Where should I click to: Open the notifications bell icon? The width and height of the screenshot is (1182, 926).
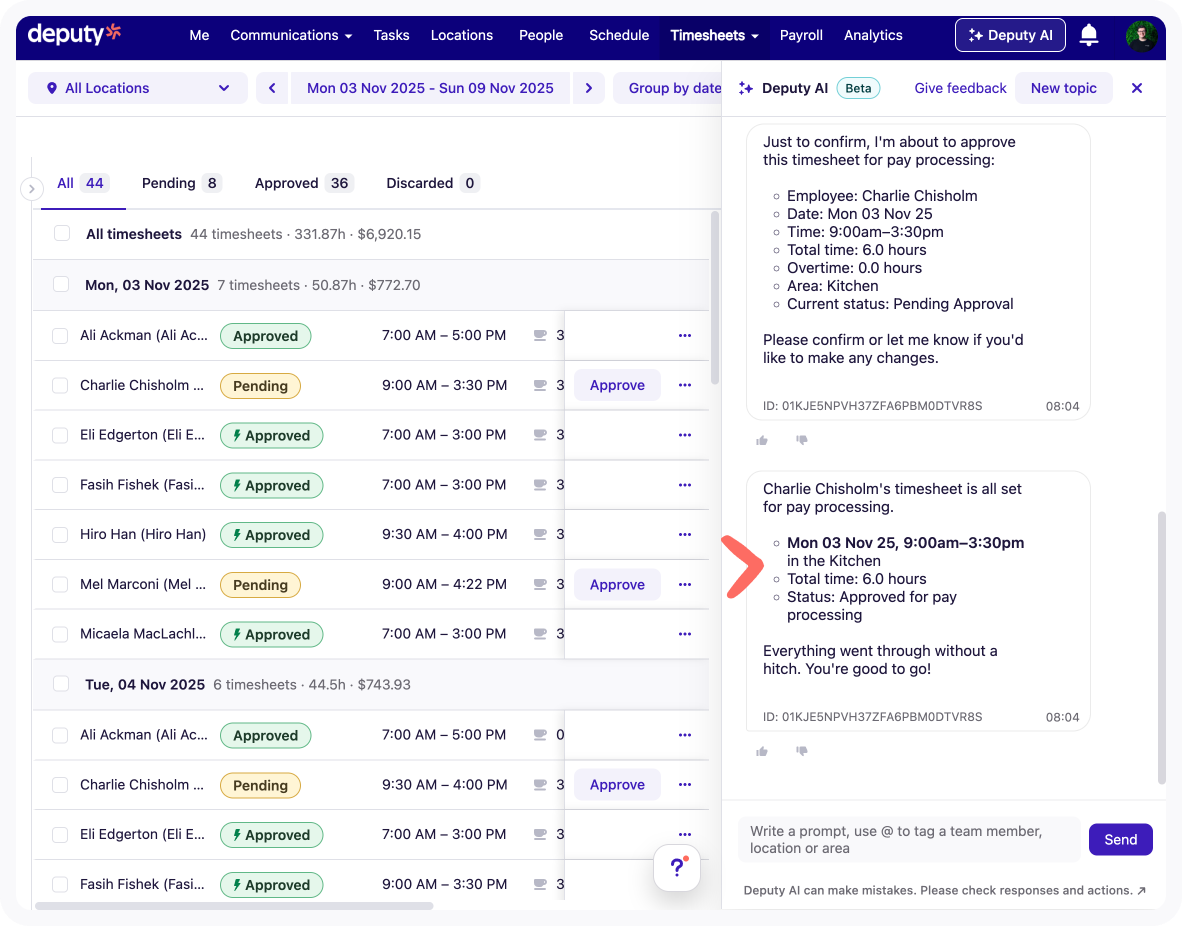pos(1089,36)
